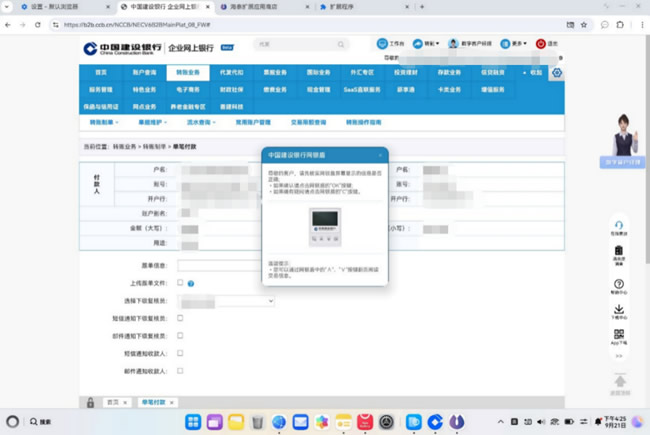Expand the 流水查询 submenu dropdown

[201, 122]
